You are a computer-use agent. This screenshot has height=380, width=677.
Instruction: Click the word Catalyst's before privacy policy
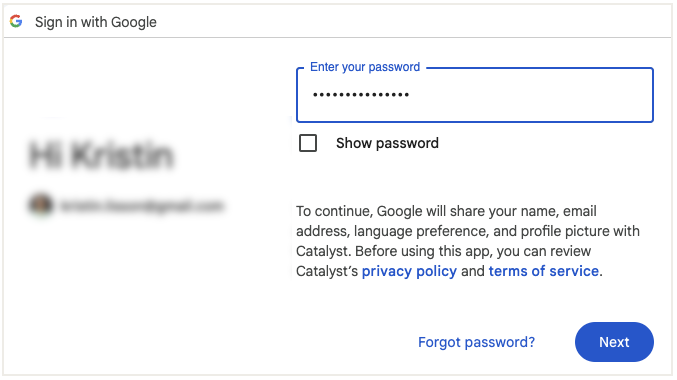pos(327,271)
